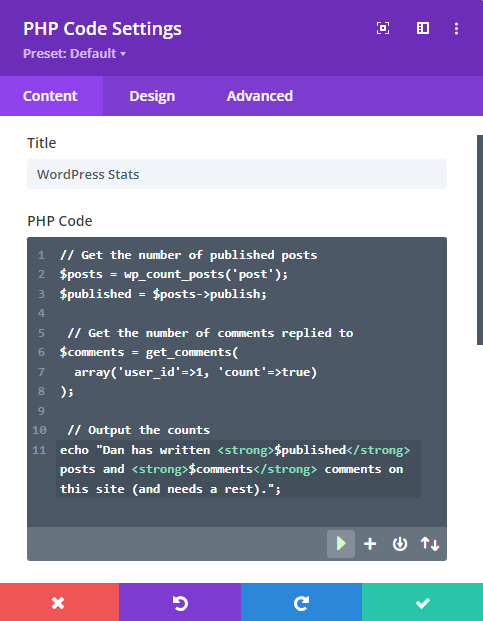Click the plus add icon in editor
The image size is (483, 621).
[370, 544]
